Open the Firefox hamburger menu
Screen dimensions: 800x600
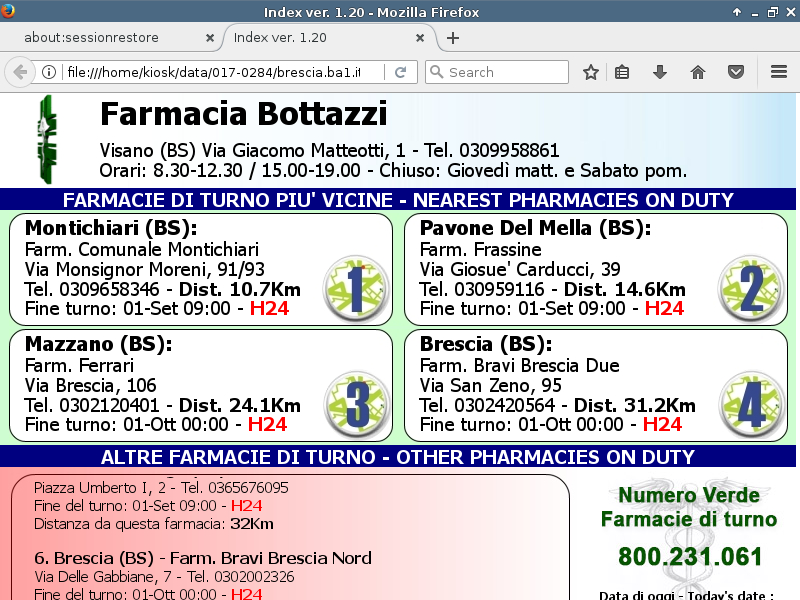click(779, 72)
